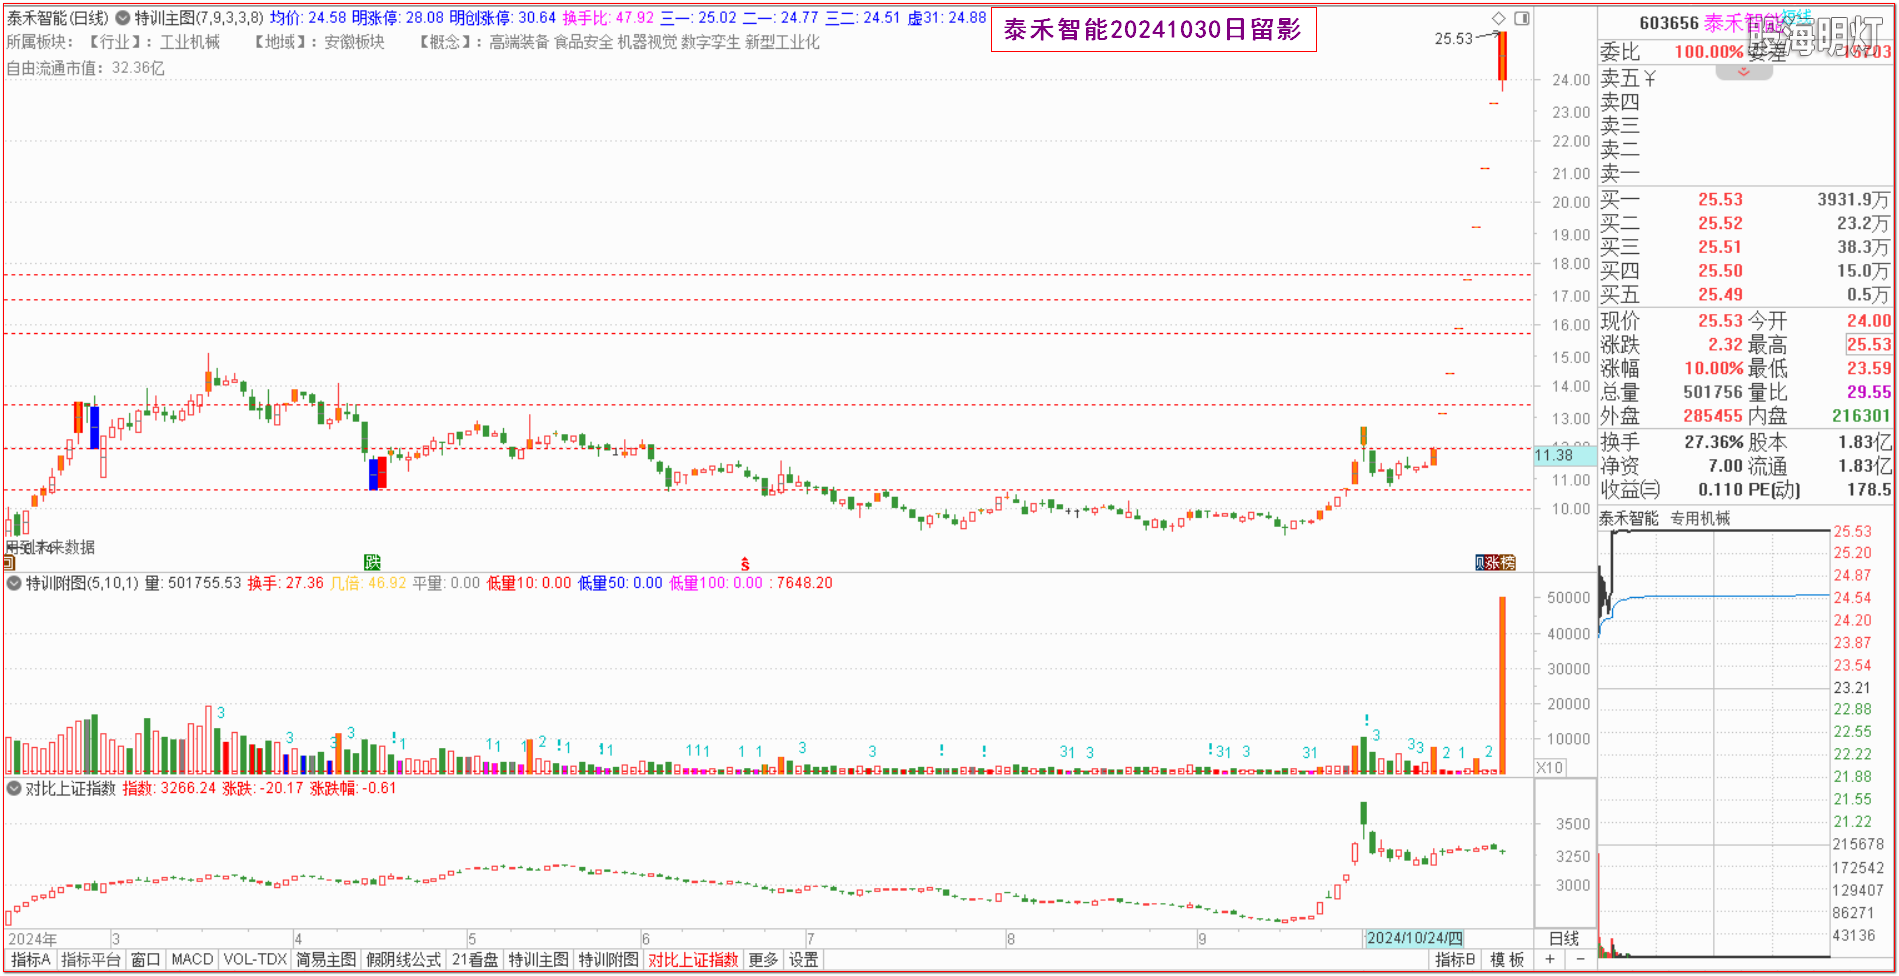Click the diamond icon atop the chart
Screen dimensions: 1899x976
[1498, 18]
